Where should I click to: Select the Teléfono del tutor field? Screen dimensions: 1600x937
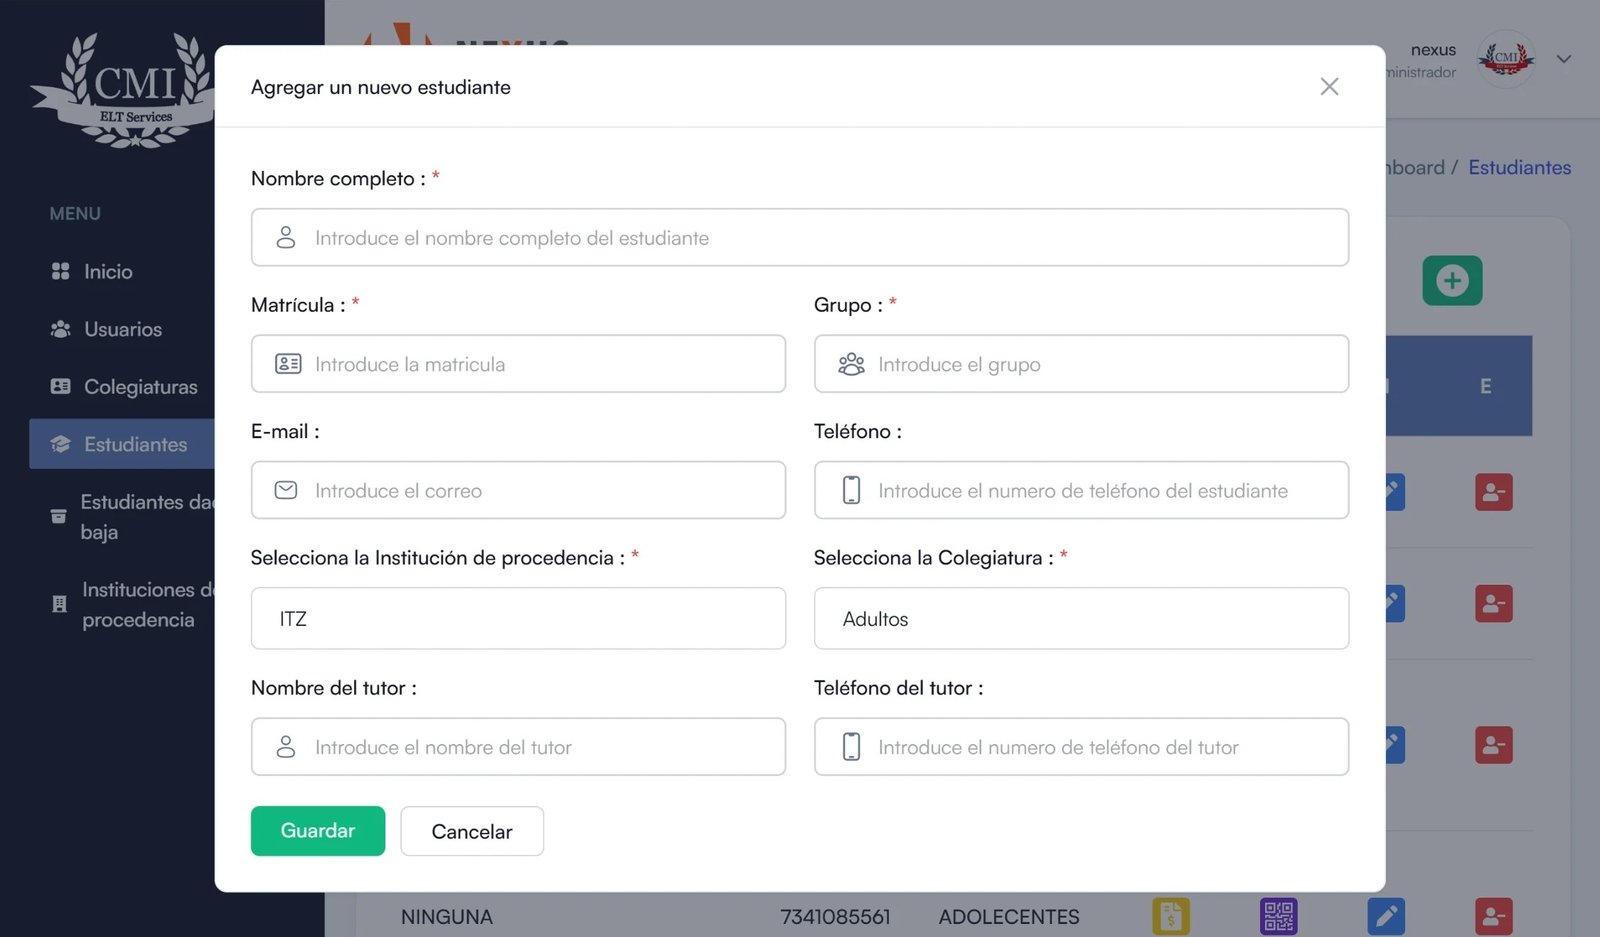click(x=1081, y=747)
